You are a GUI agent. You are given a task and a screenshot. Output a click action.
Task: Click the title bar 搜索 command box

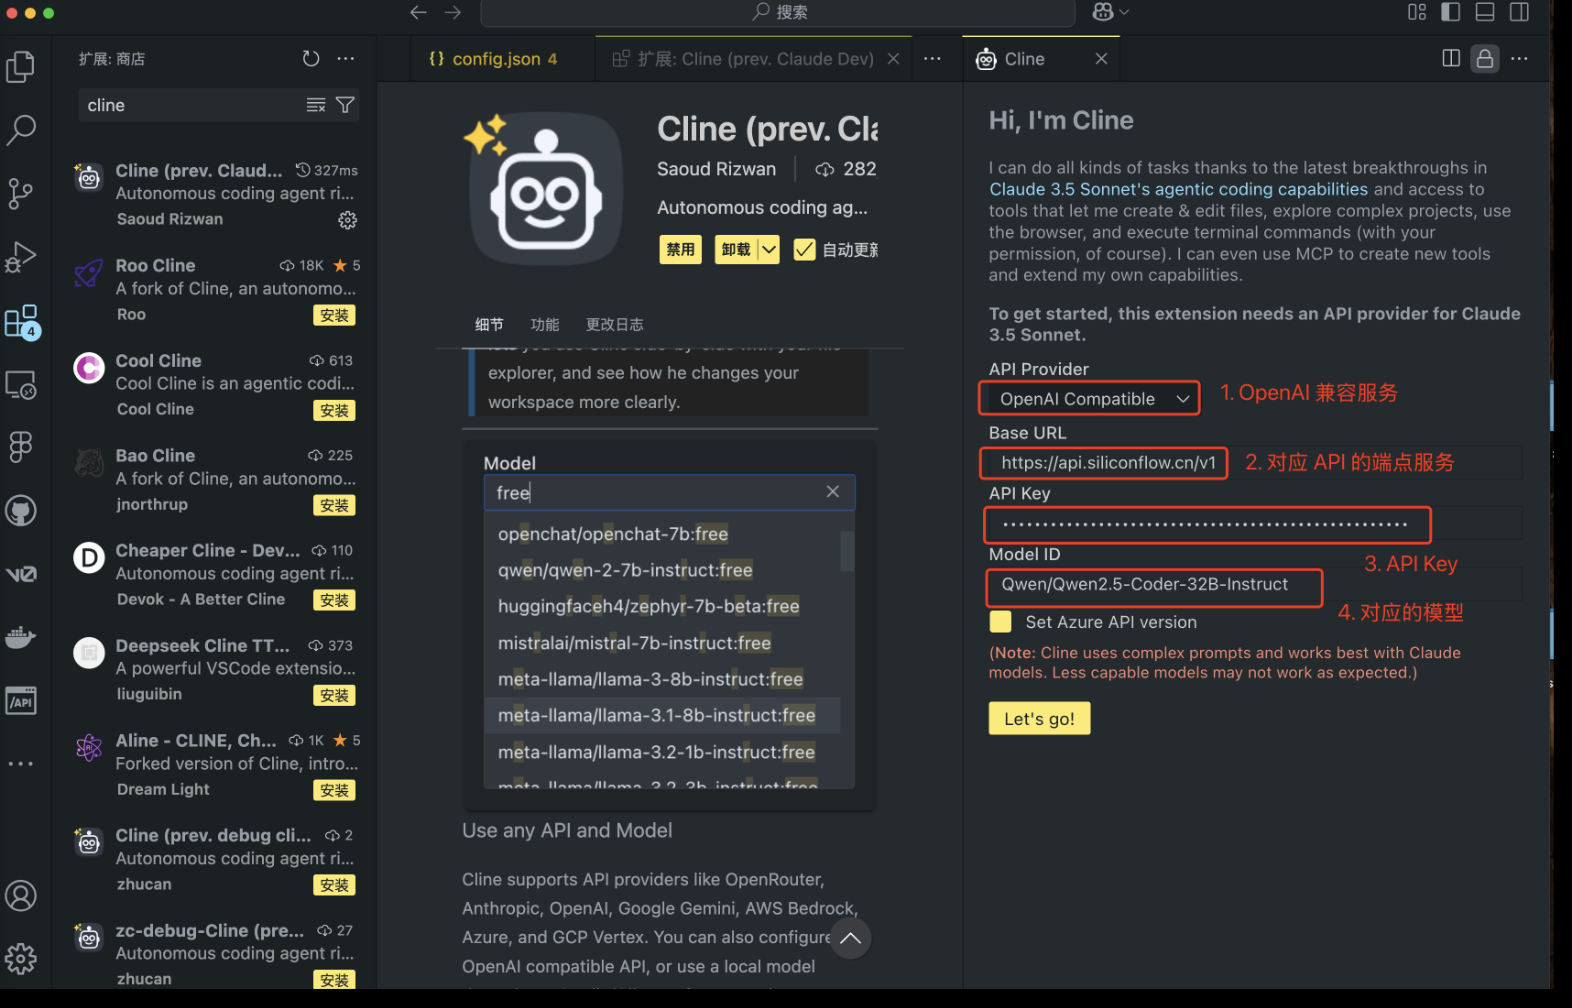[778, 12]
